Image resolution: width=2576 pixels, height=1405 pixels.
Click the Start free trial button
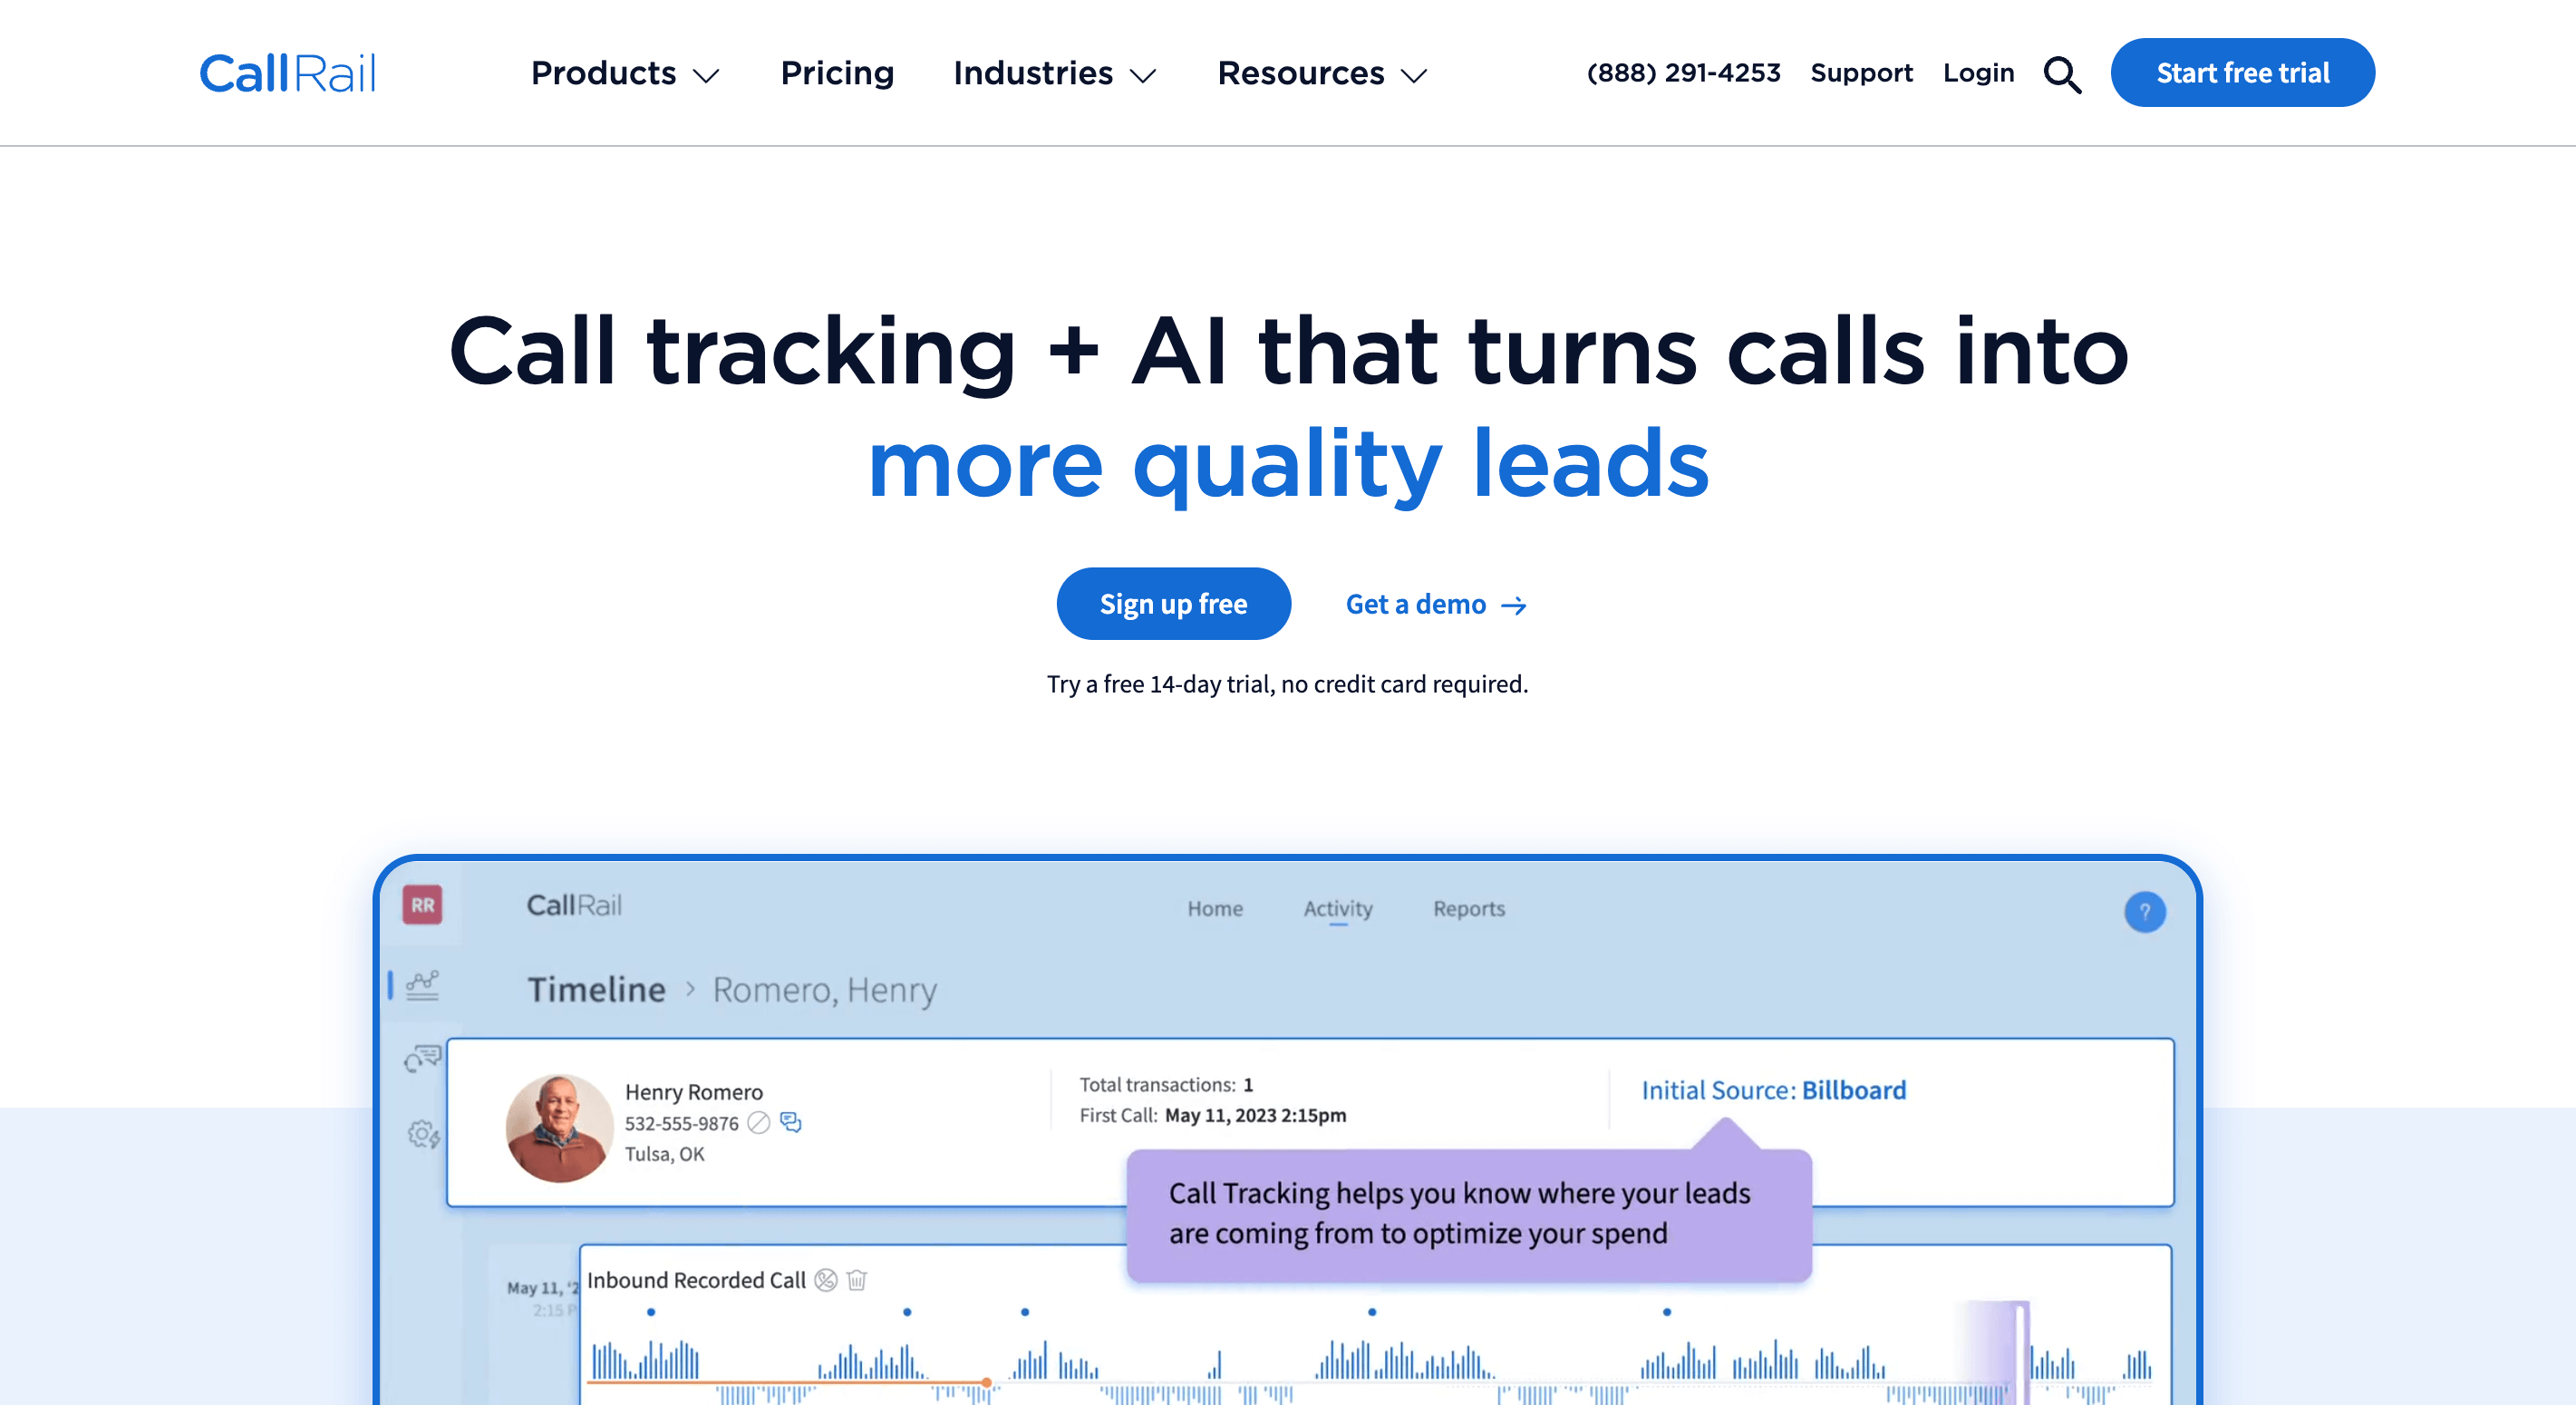tap(2242, 73)
